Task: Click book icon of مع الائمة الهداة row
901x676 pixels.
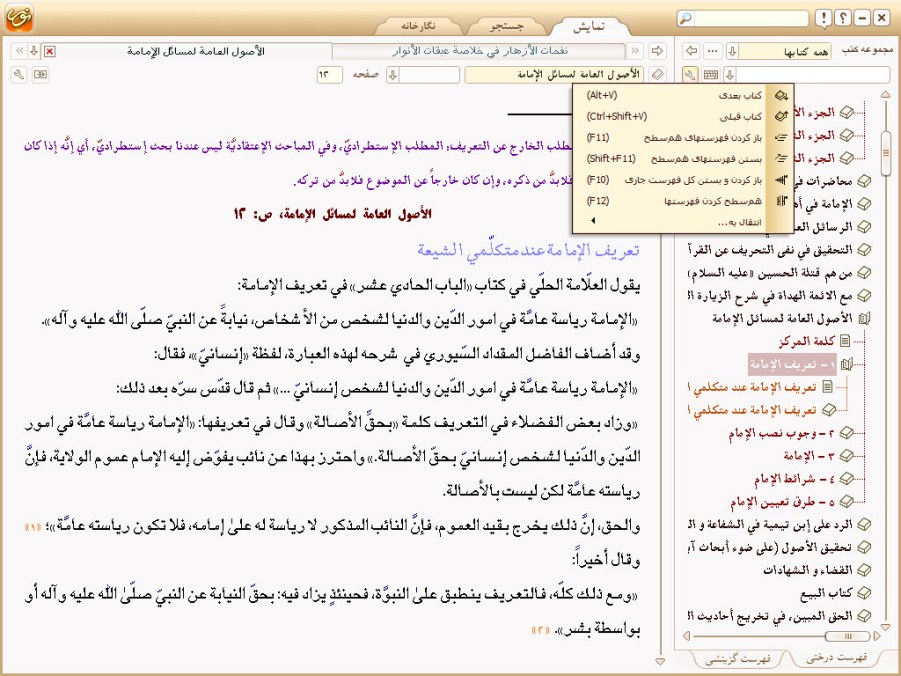Action: 864,295
